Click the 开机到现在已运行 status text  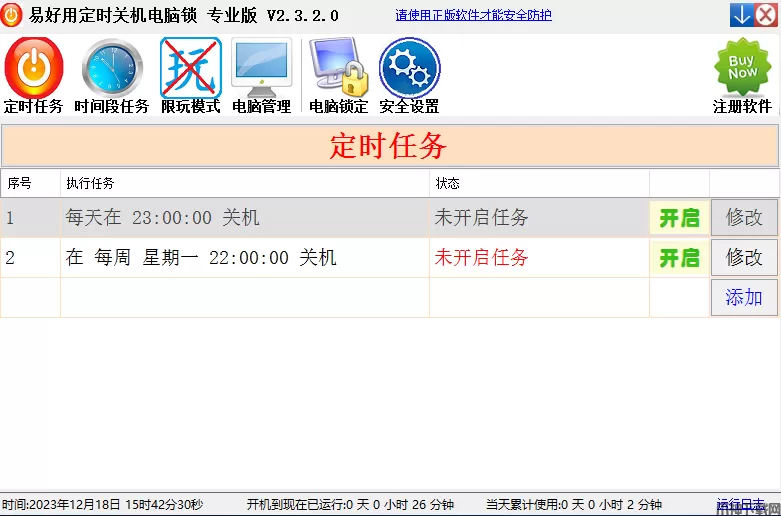click(350, 505)
